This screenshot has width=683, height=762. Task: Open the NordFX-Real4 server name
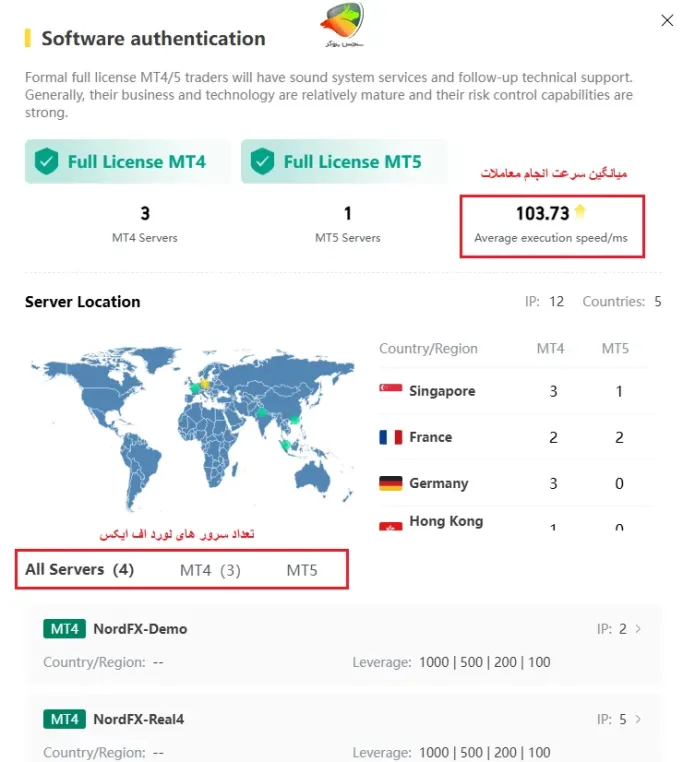139,719
